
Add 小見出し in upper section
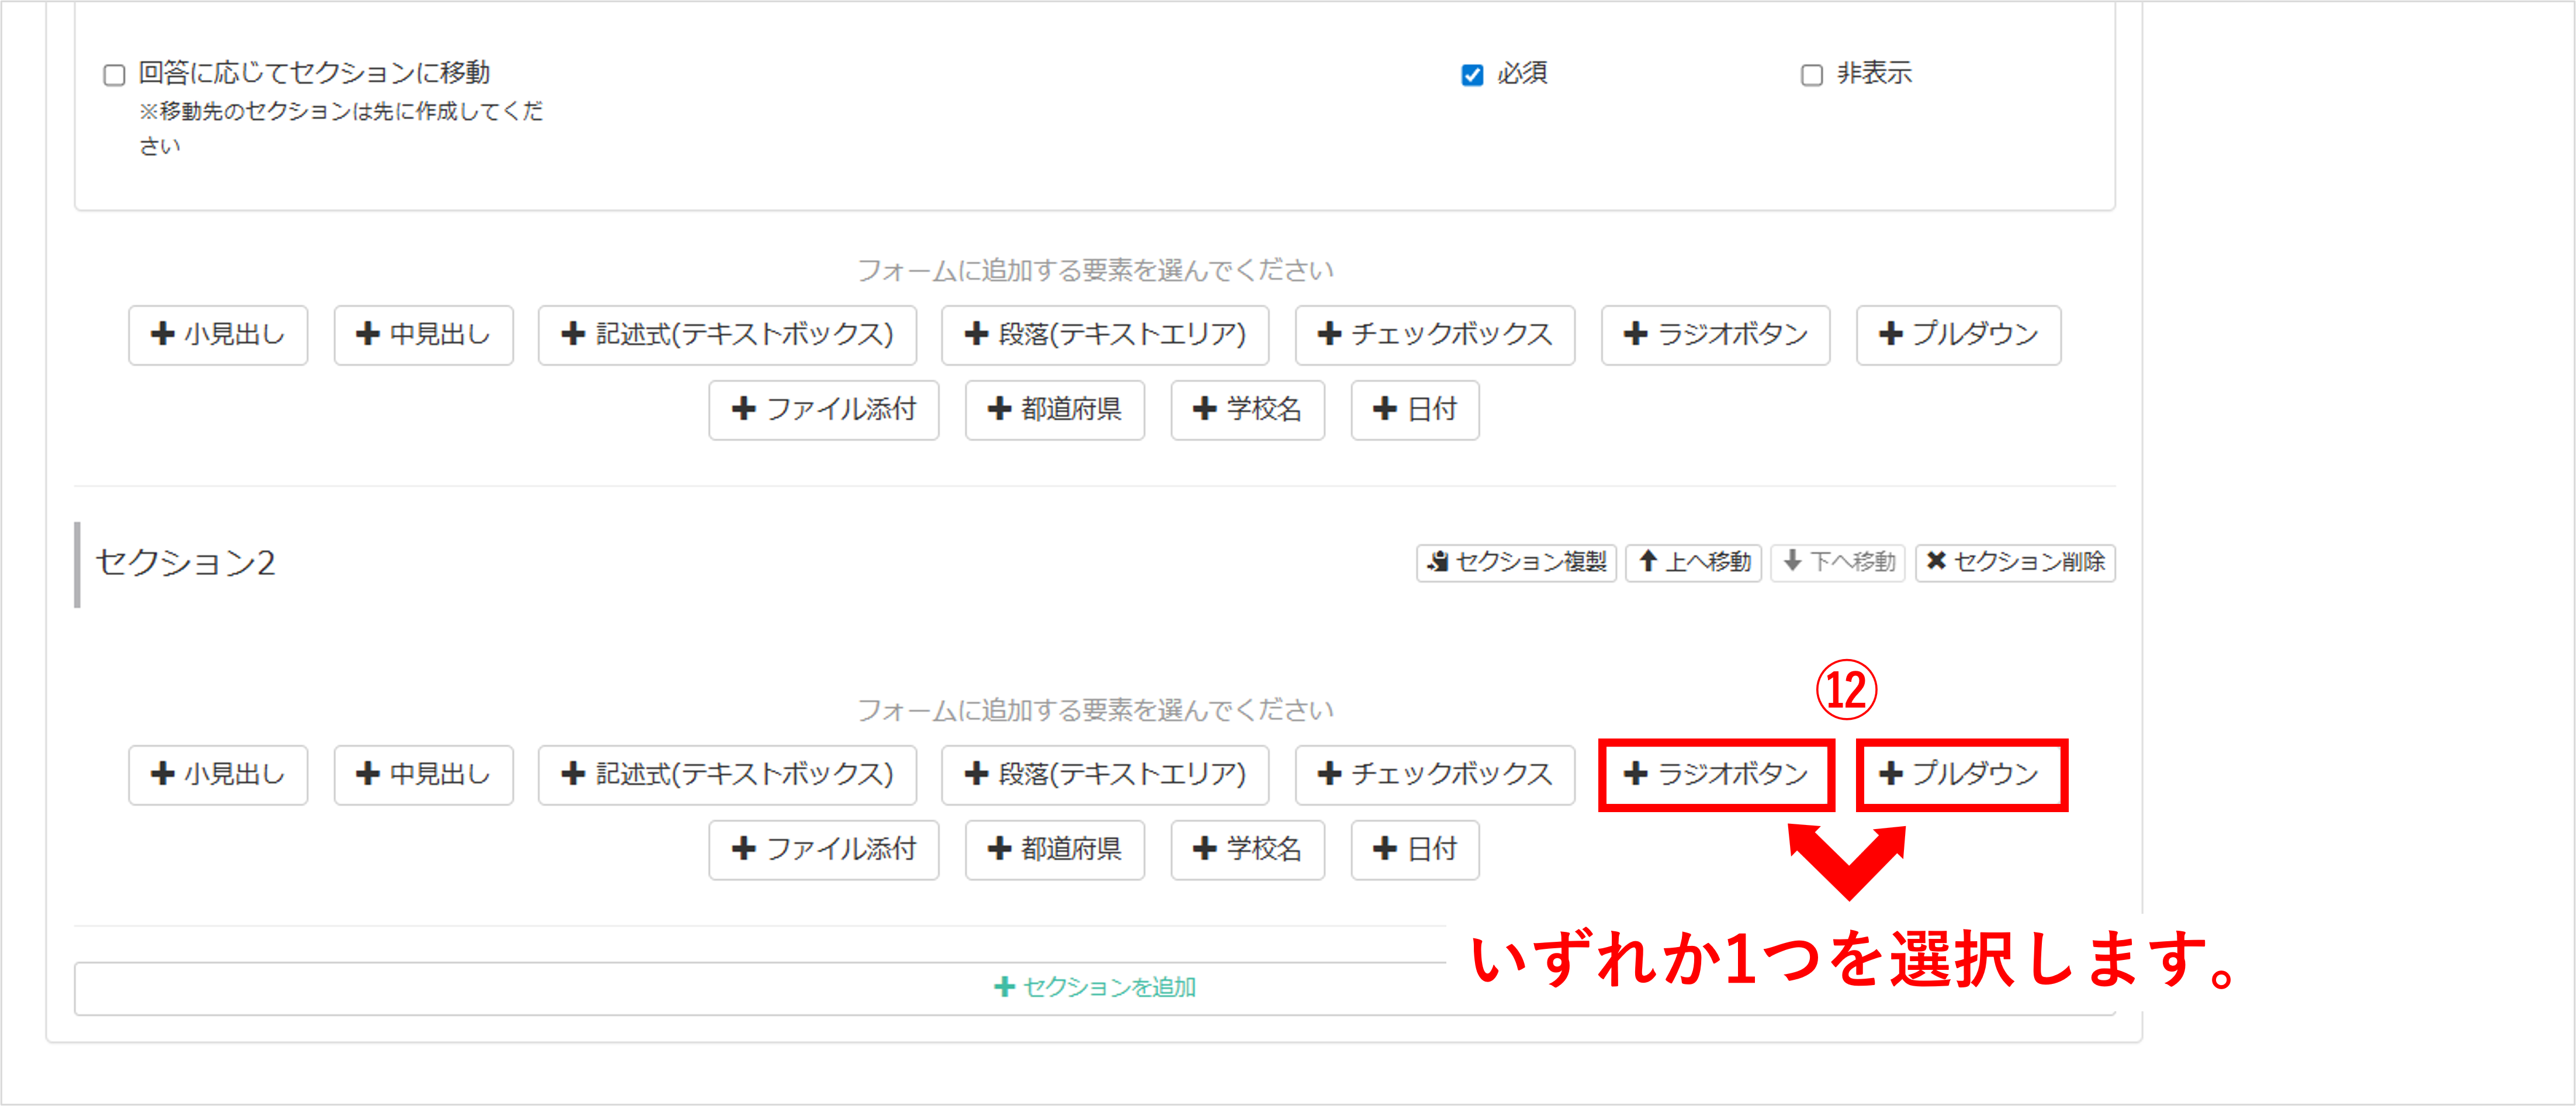[x=217, y=335]
